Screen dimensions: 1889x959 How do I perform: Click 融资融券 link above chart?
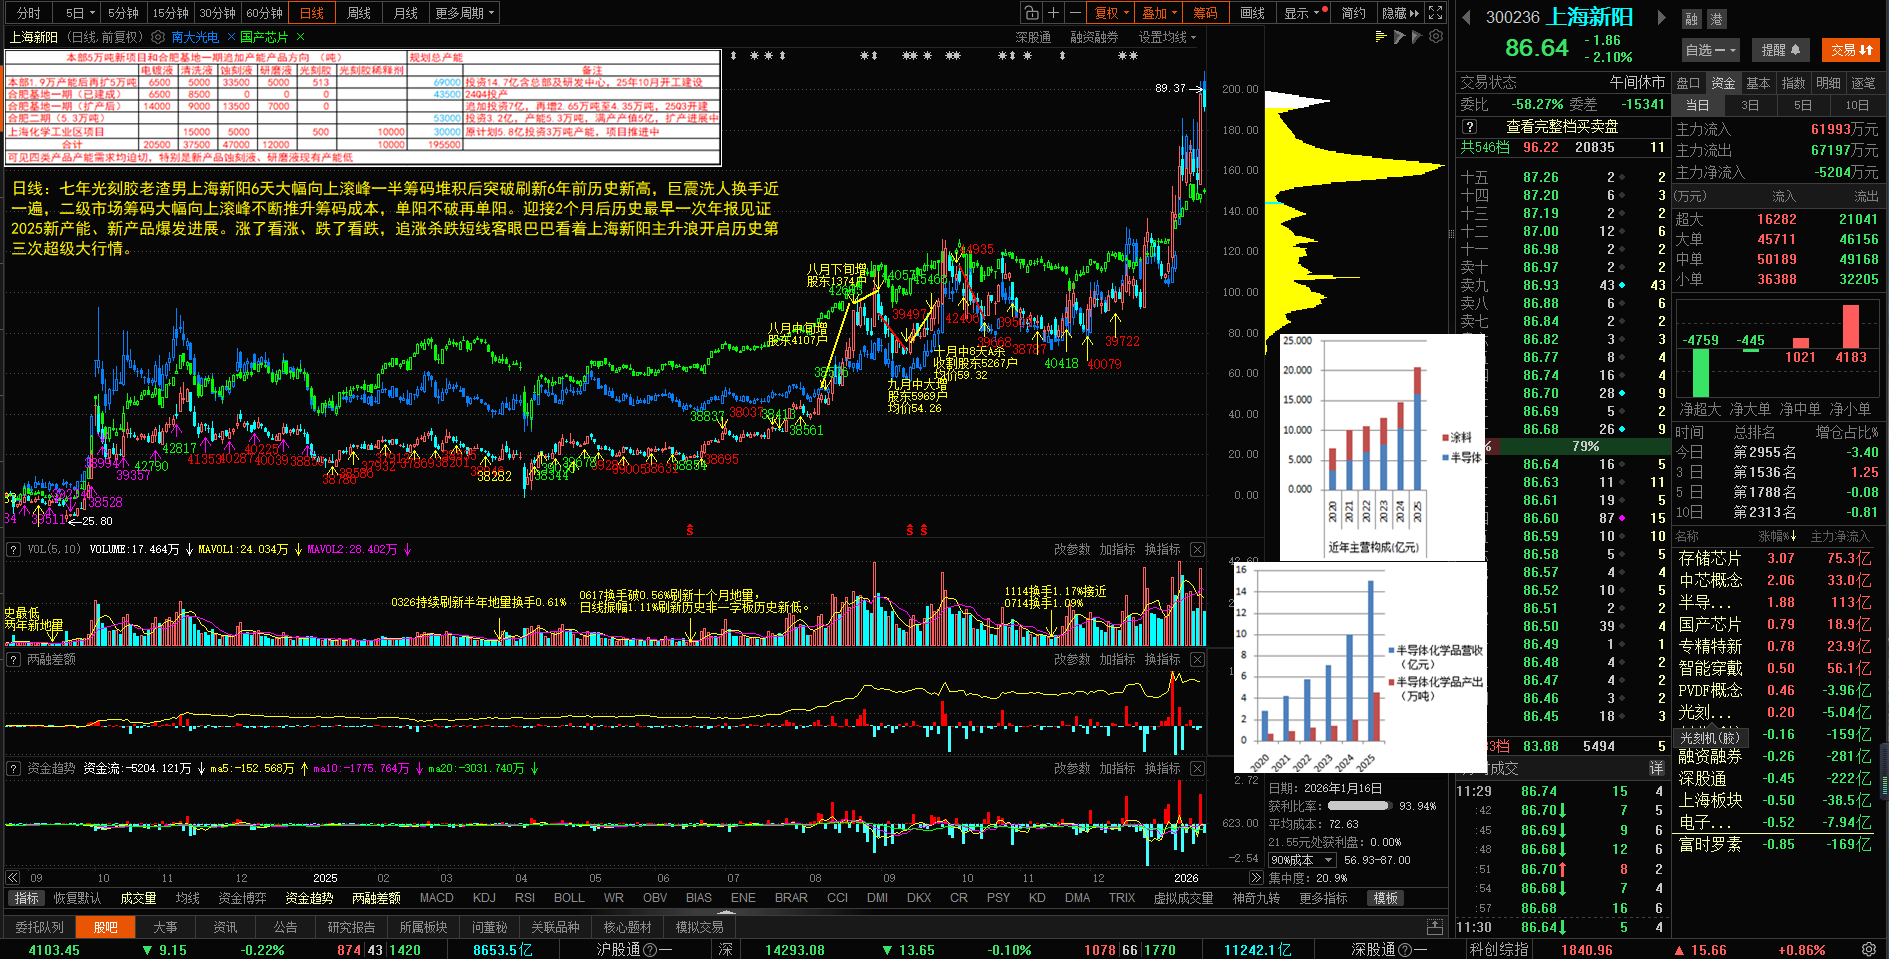[x=1094, y=37]
